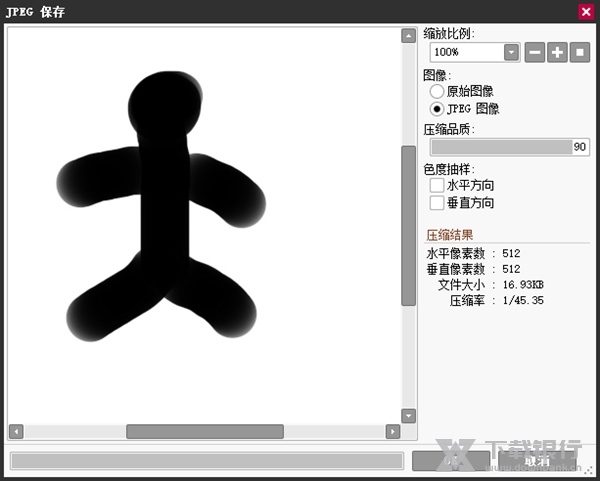
Task: Click the preview horizontal scrollbar thumb
Action: coord(204,431)
